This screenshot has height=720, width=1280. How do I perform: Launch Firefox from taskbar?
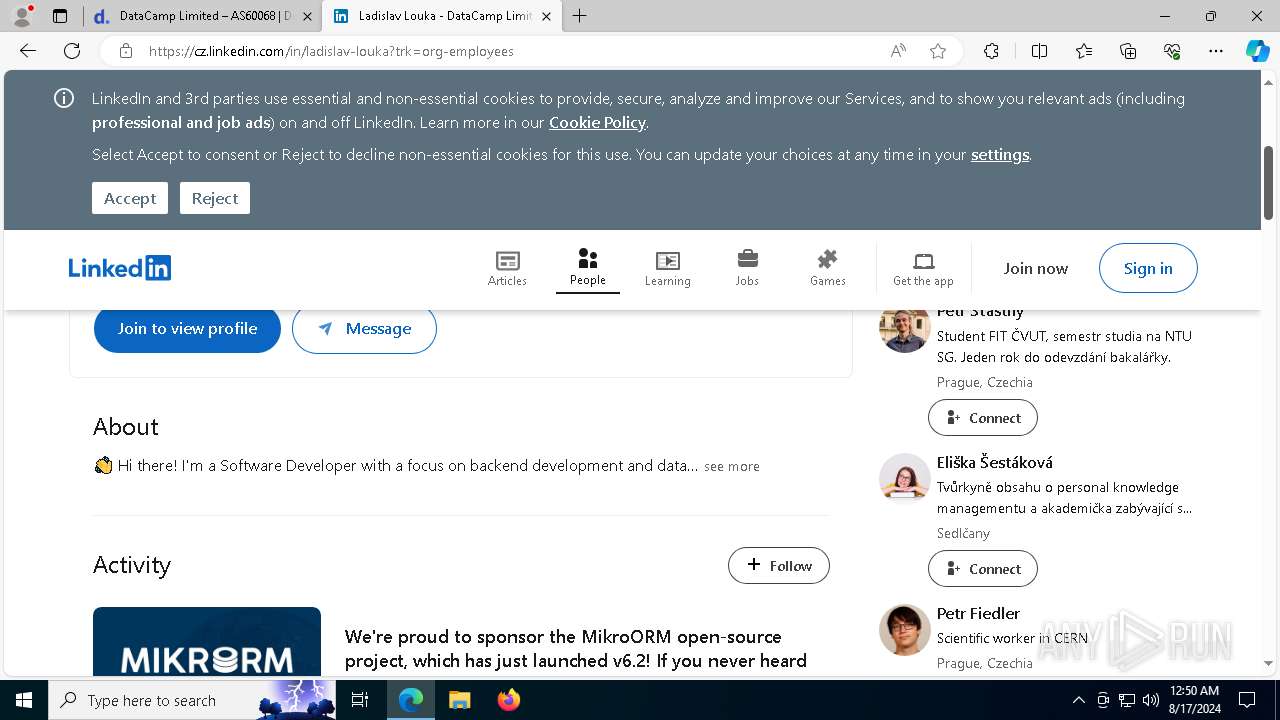click(509, 700)
